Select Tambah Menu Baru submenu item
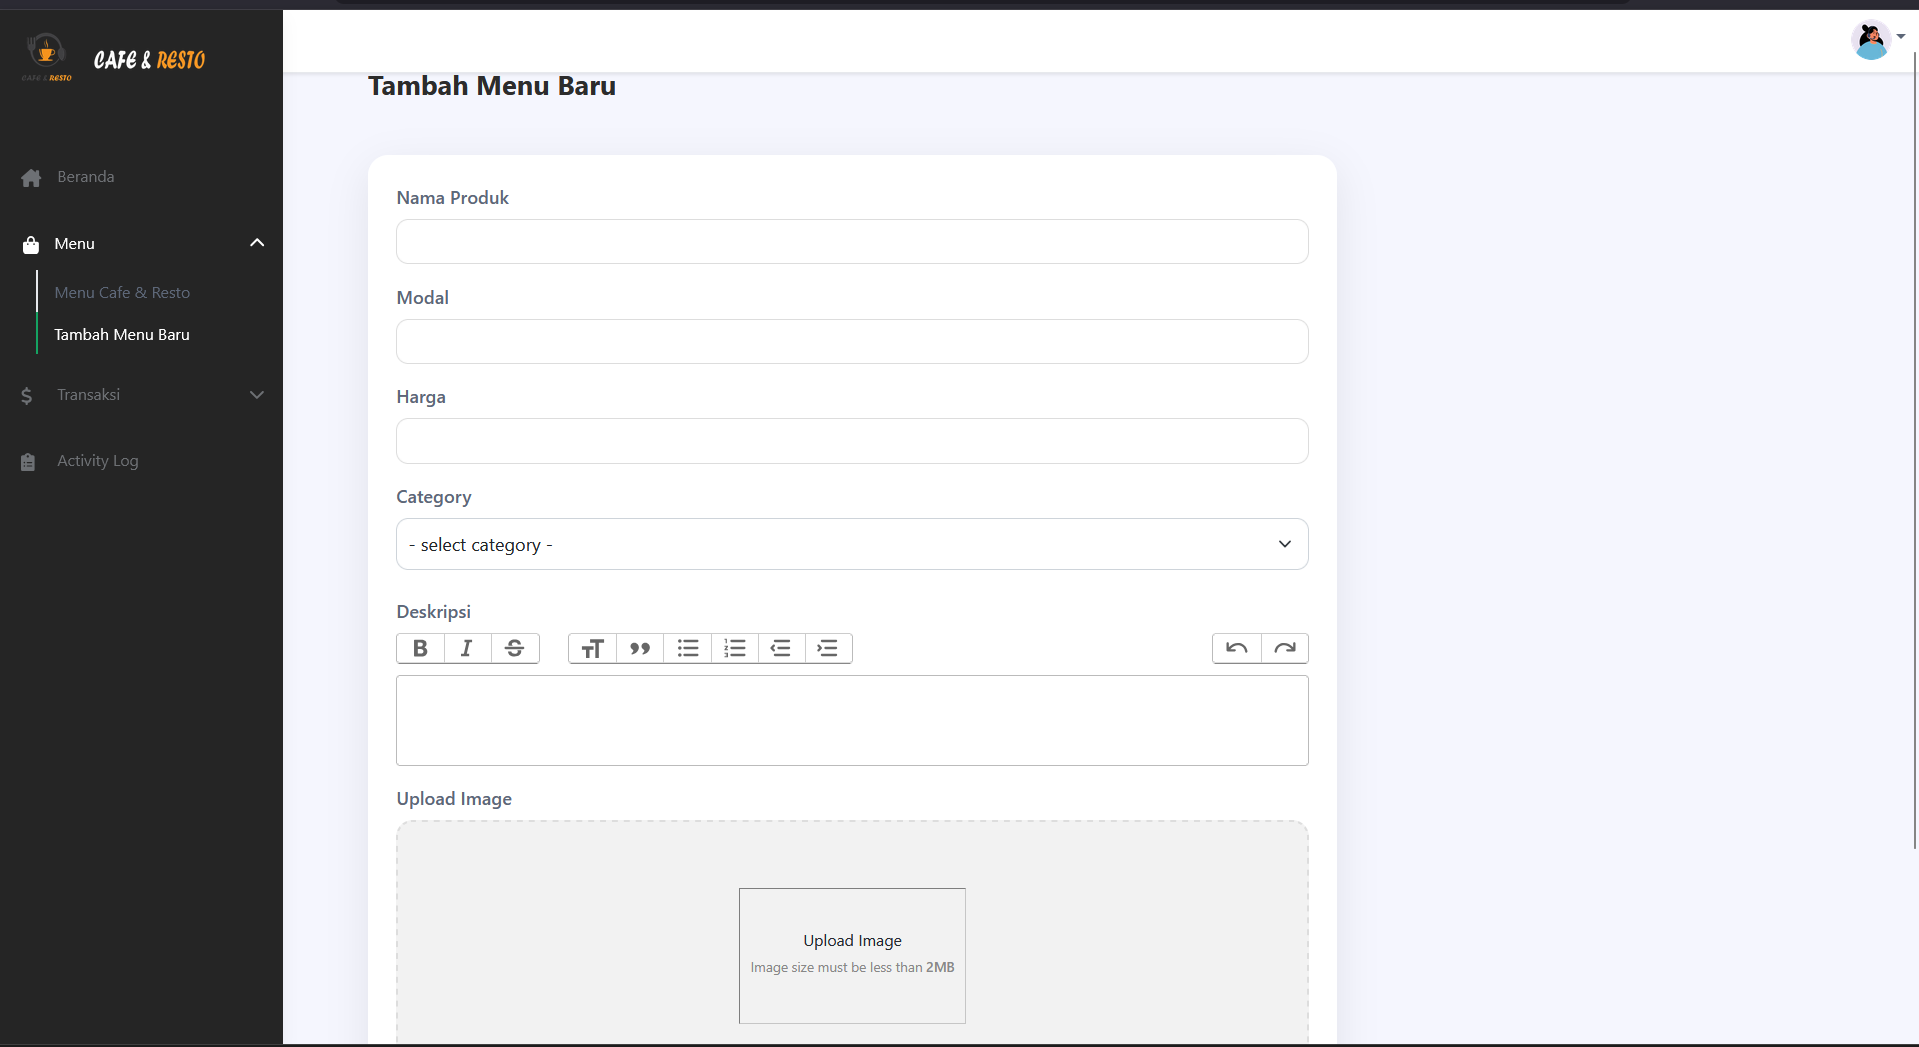This screenshot has height=1047, width=1919. pyautogui.click(x=122, y=335)
